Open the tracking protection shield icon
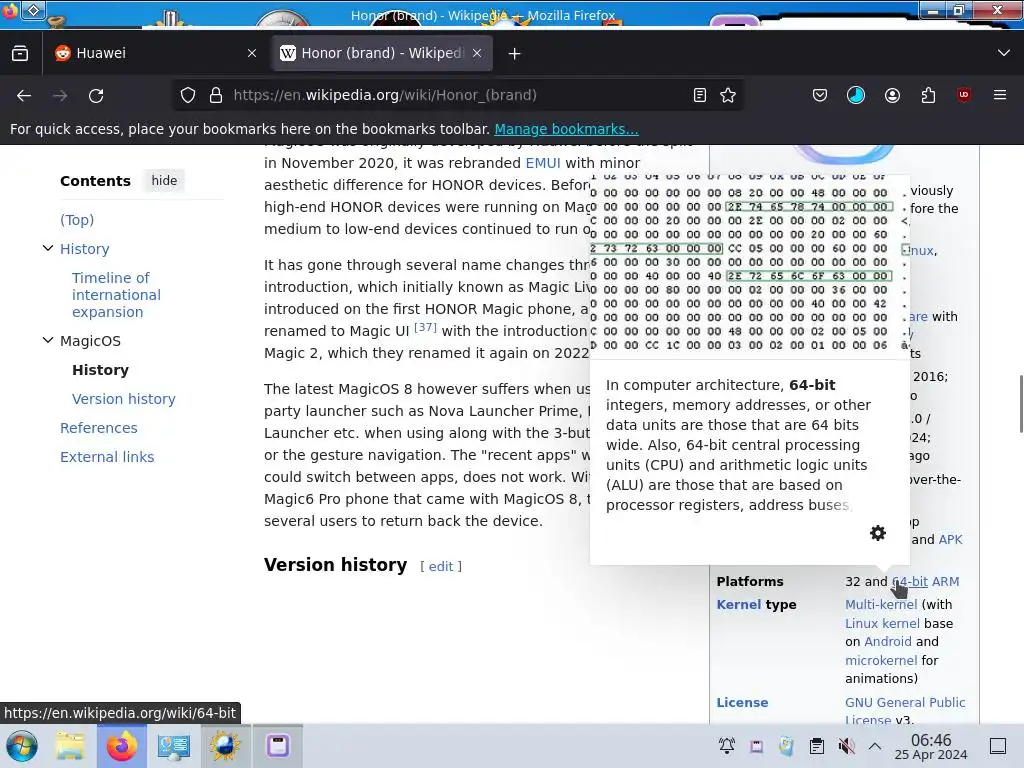 coord(188,95)
